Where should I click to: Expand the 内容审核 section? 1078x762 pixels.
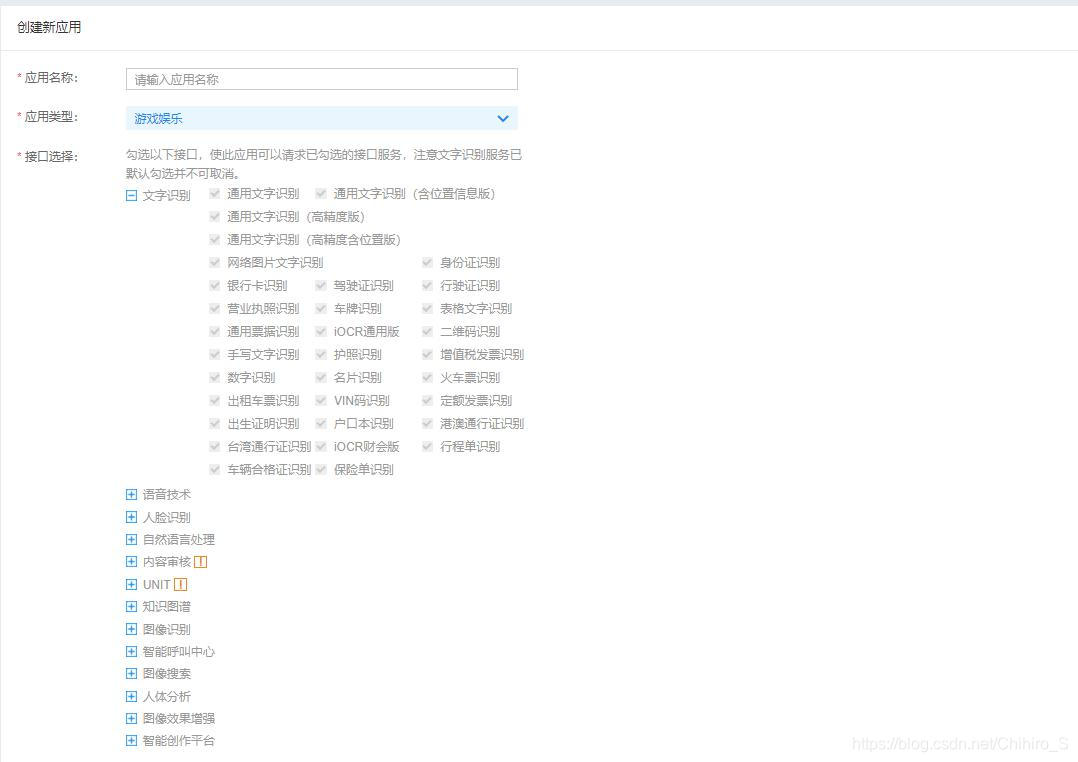click(x=131, y=562)
